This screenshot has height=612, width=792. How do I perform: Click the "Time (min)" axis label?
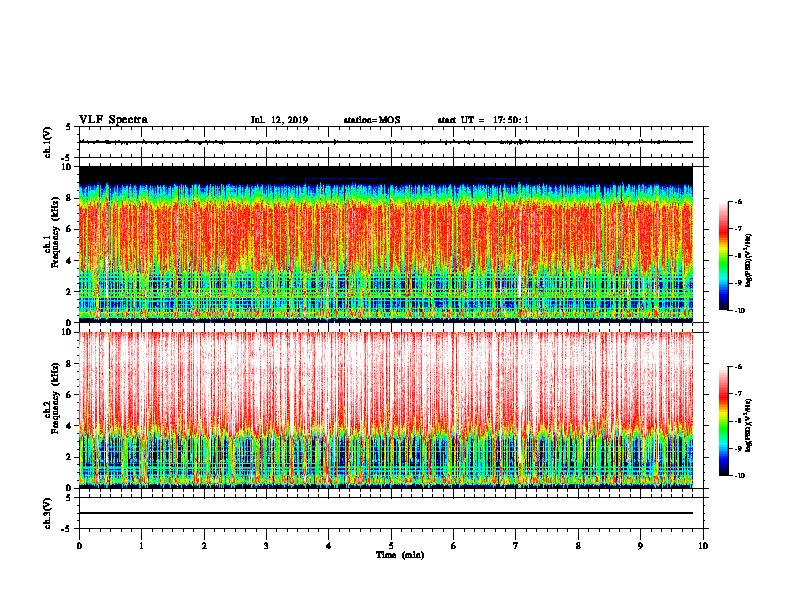400,555
